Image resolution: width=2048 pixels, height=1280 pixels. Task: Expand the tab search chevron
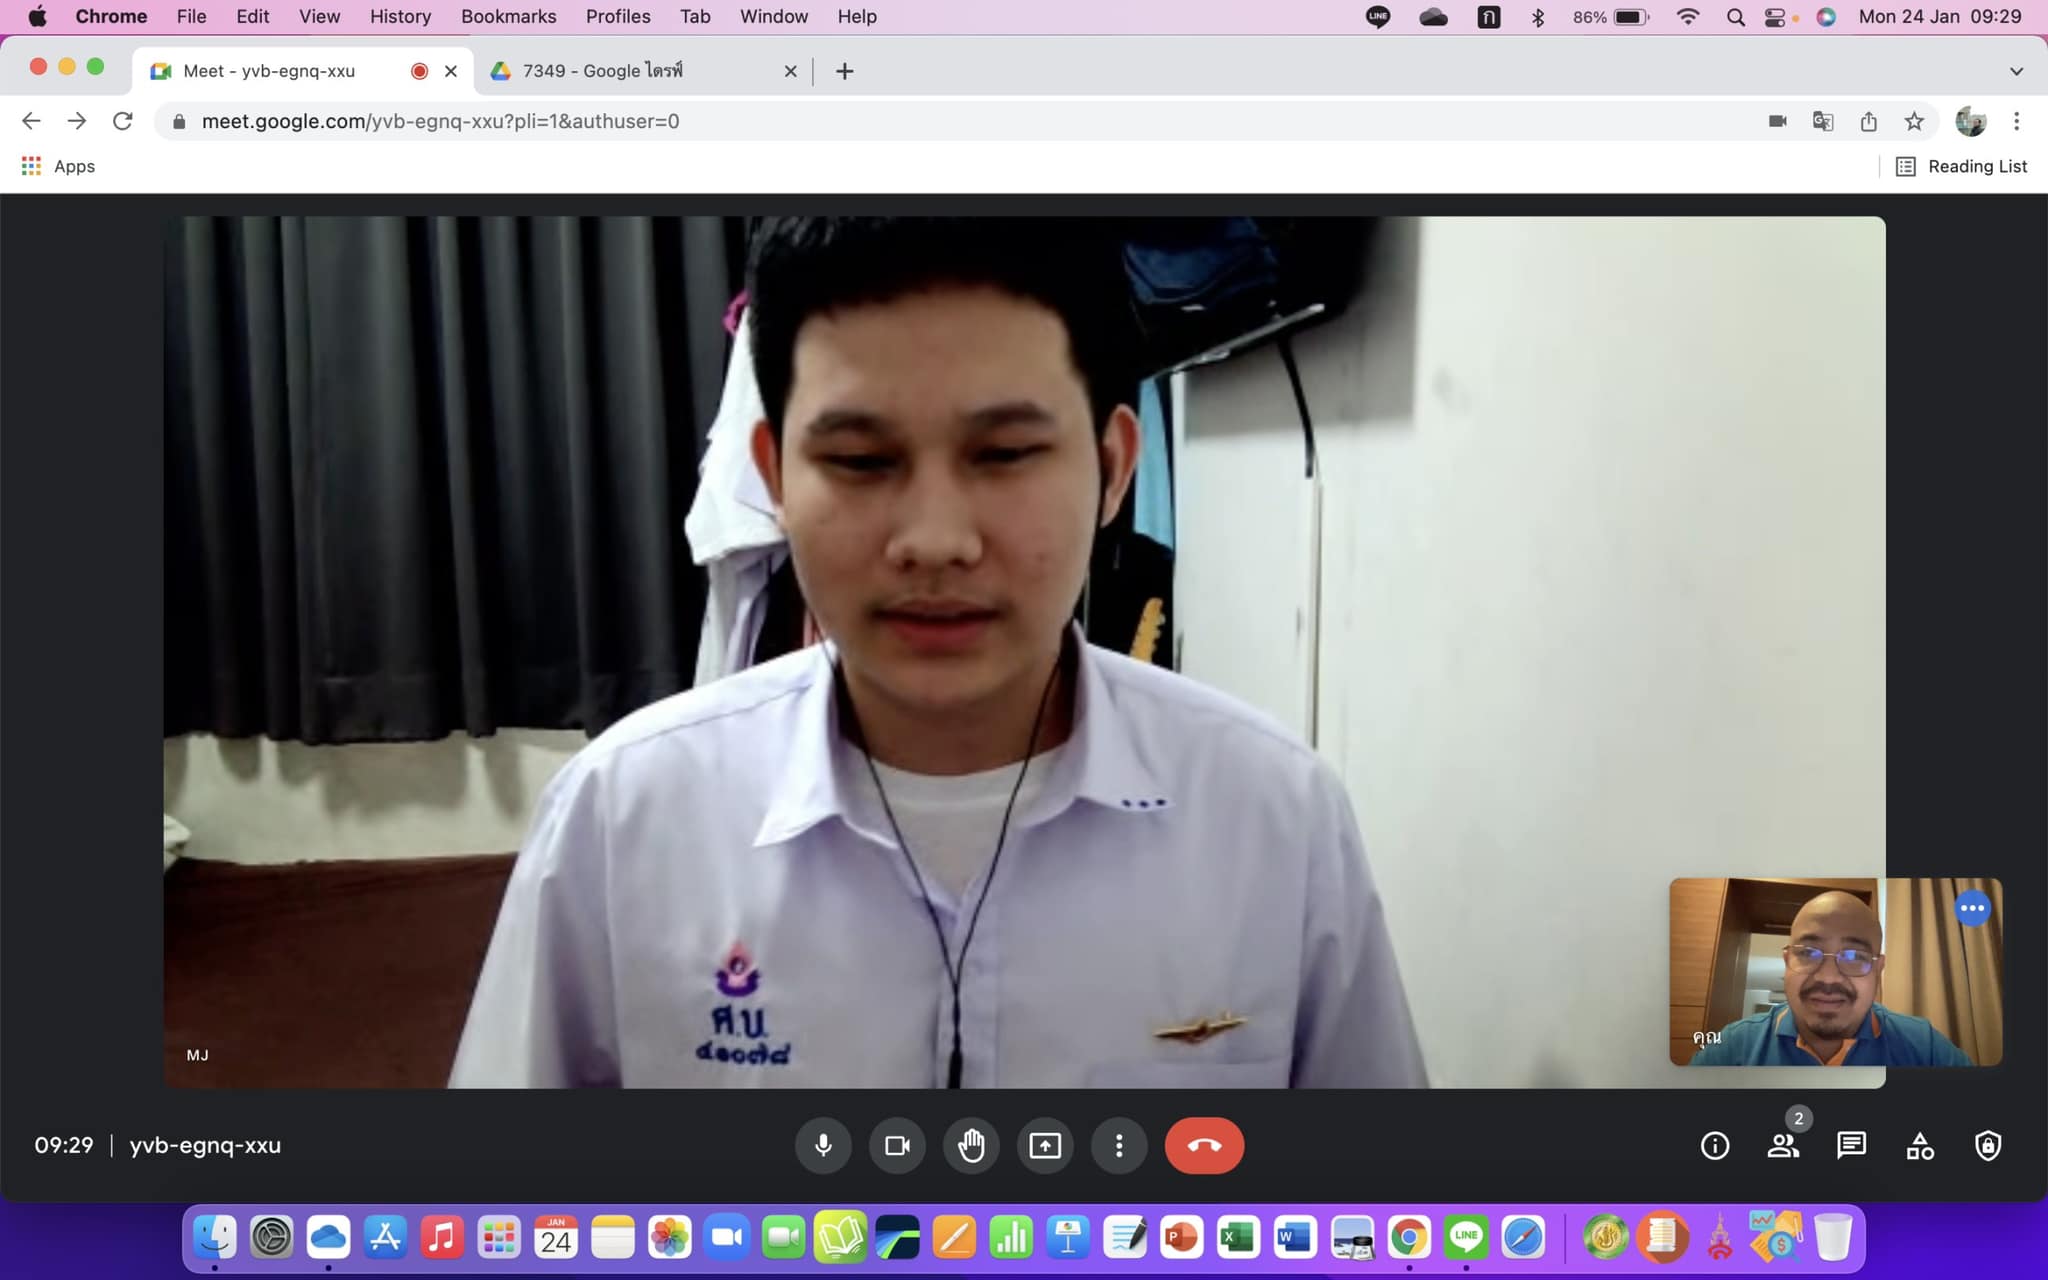[2016, 71]
